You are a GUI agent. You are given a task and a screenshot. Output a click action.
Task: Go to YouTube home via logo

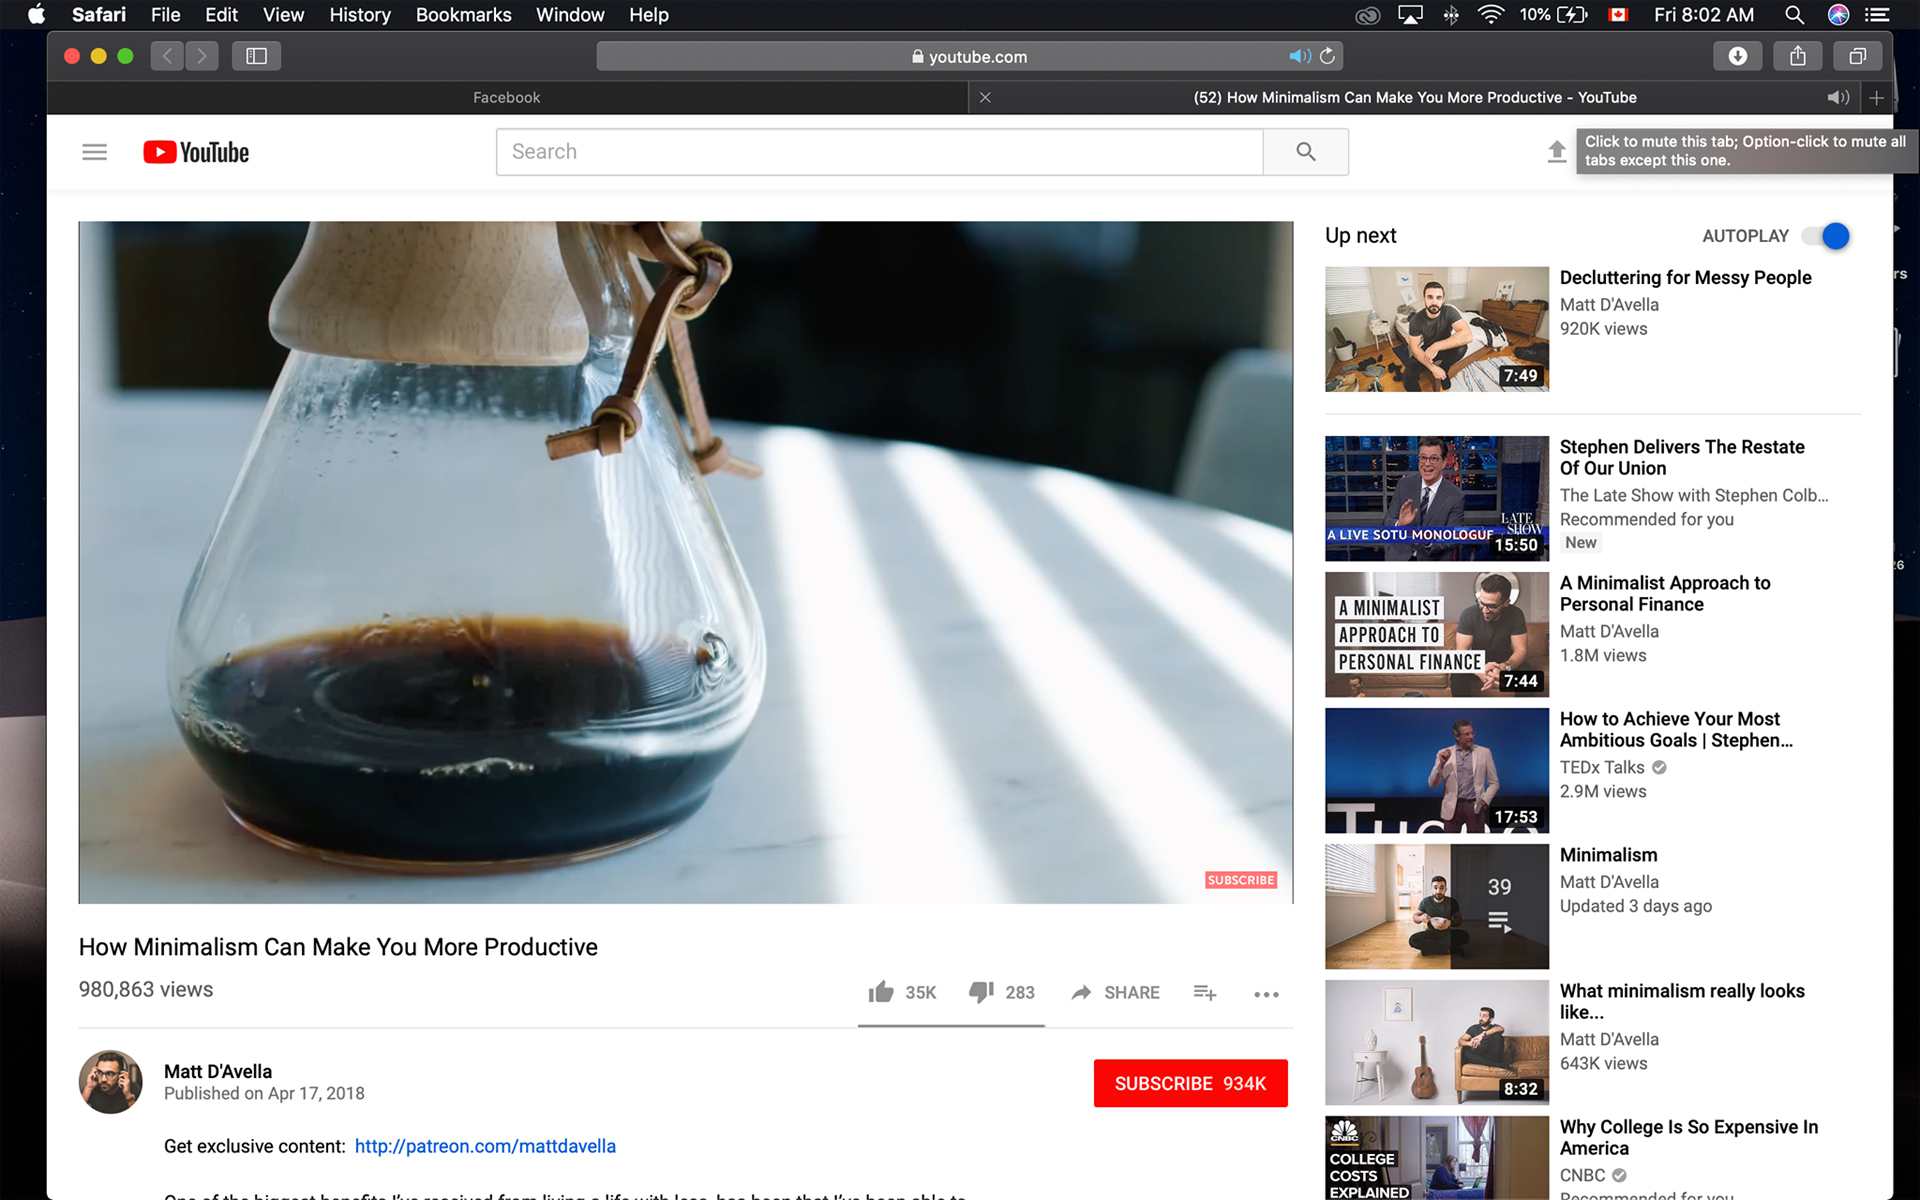pos(196,152)
